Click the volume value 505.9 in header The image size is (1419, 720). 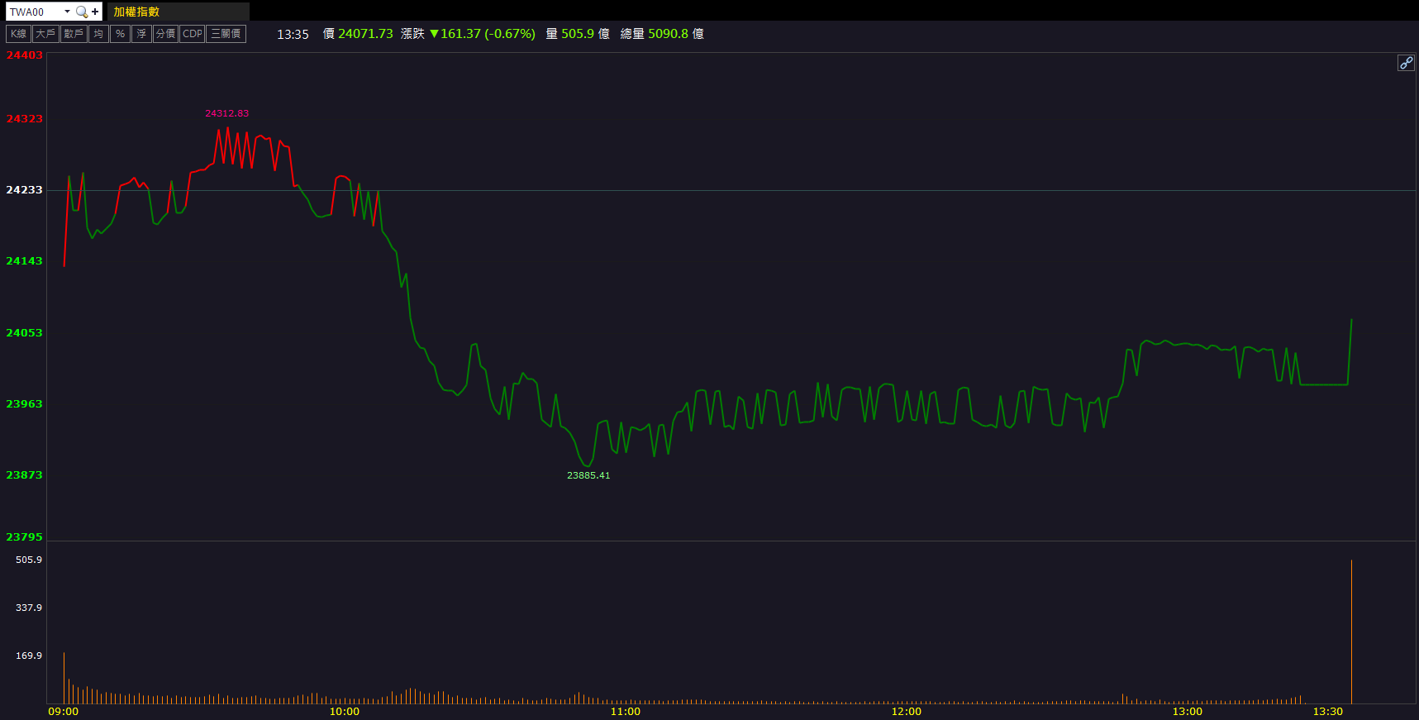click(x=578, y=34)
